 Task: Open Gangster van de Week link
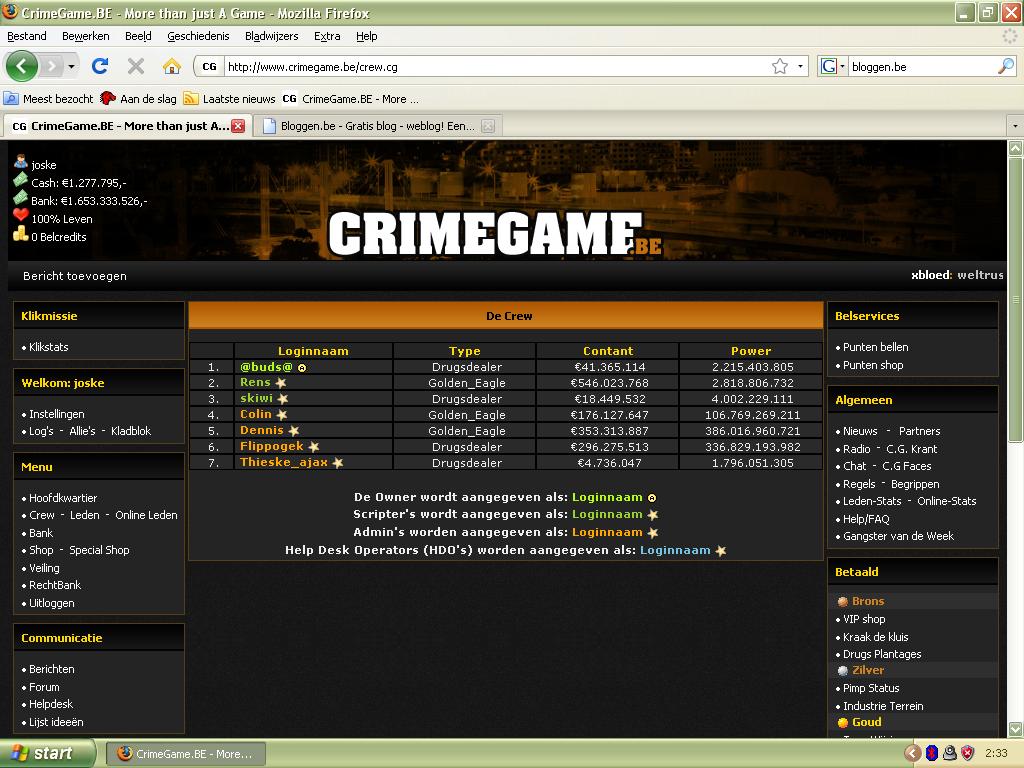[x=899, y=536]
